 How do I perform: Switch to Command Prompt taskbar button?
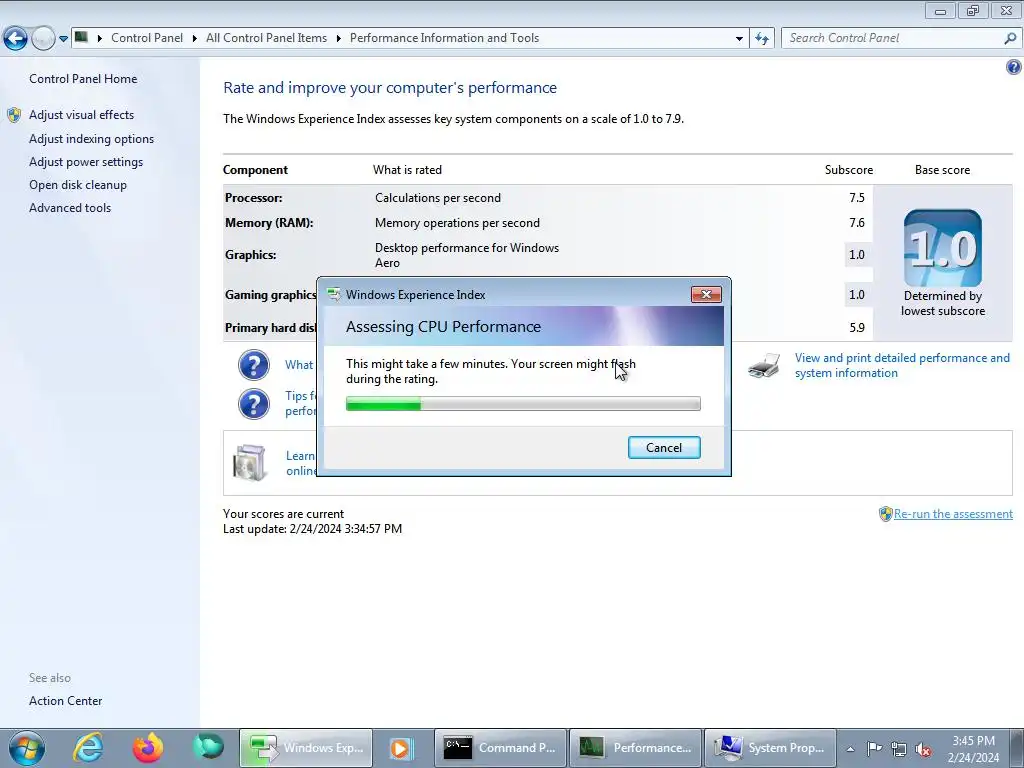coord(500,748)
